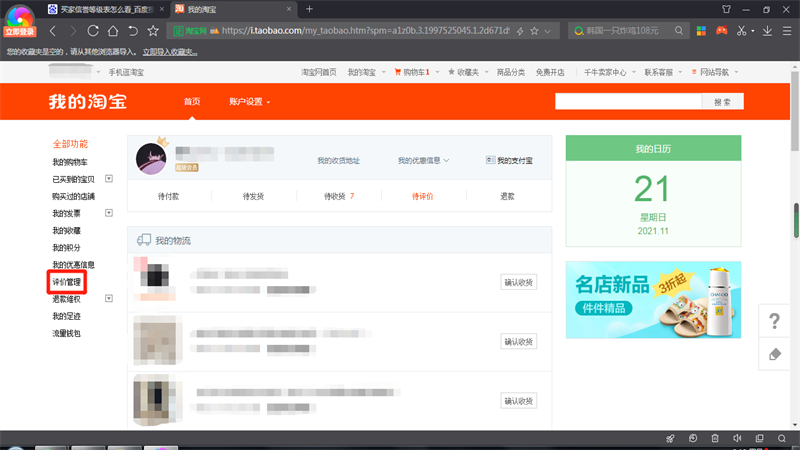Open 我的支付宝 link
Image resolution: width=800 pixels, height=450 pixels.
[509, 160]
